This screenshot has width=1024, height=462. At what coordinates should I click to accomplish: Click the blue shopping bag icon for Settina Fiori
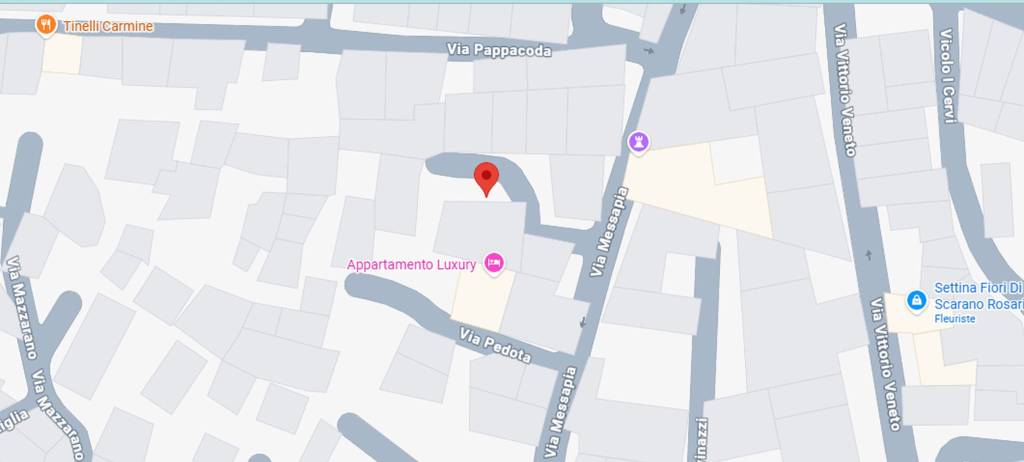[916, 301]
